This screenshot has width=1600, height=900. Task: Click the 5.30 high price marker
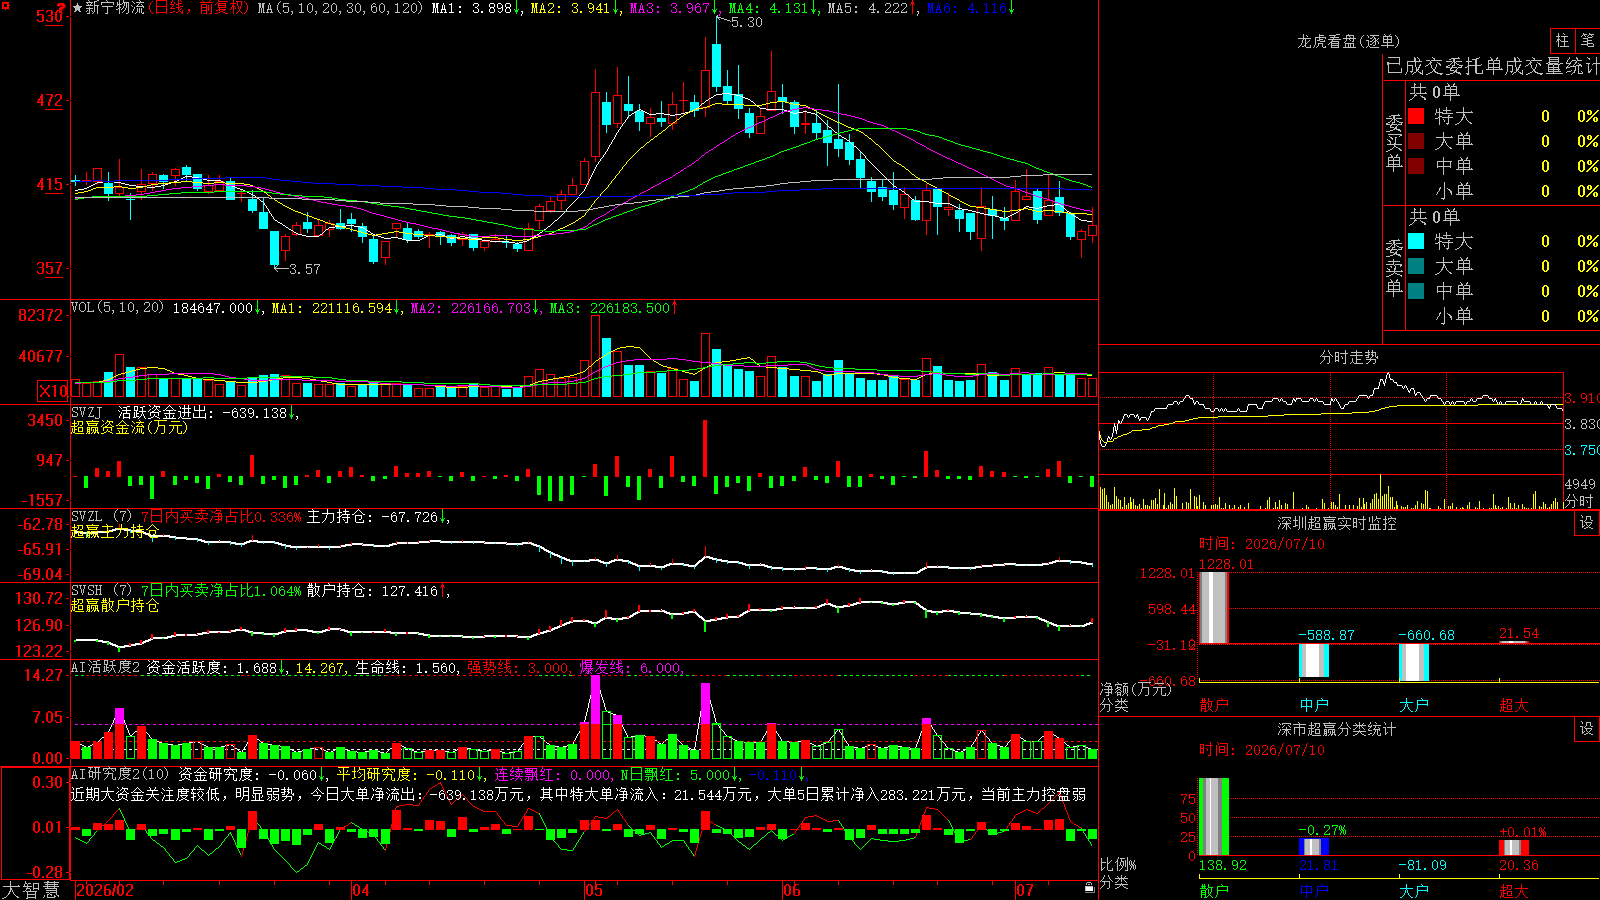(746, 22)
